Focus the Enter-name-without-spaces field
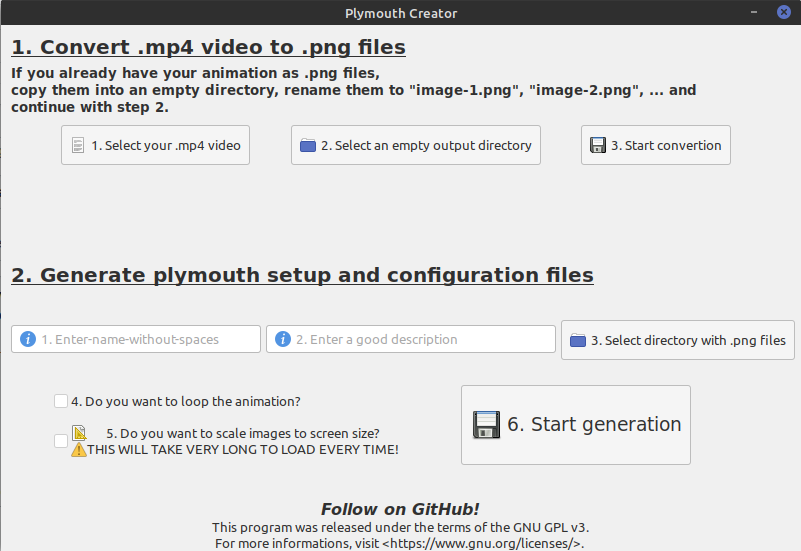Screen dimensions: 801x551 click(x=136, y=339)
